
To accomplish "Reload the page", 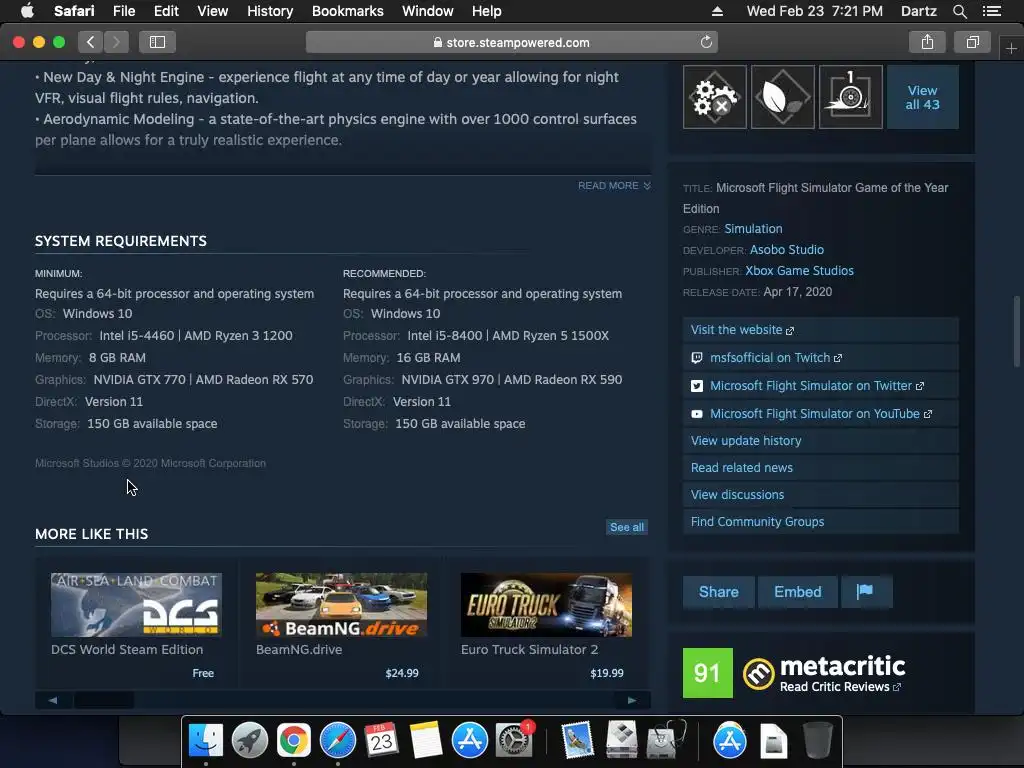I will [x=706, y=42].
